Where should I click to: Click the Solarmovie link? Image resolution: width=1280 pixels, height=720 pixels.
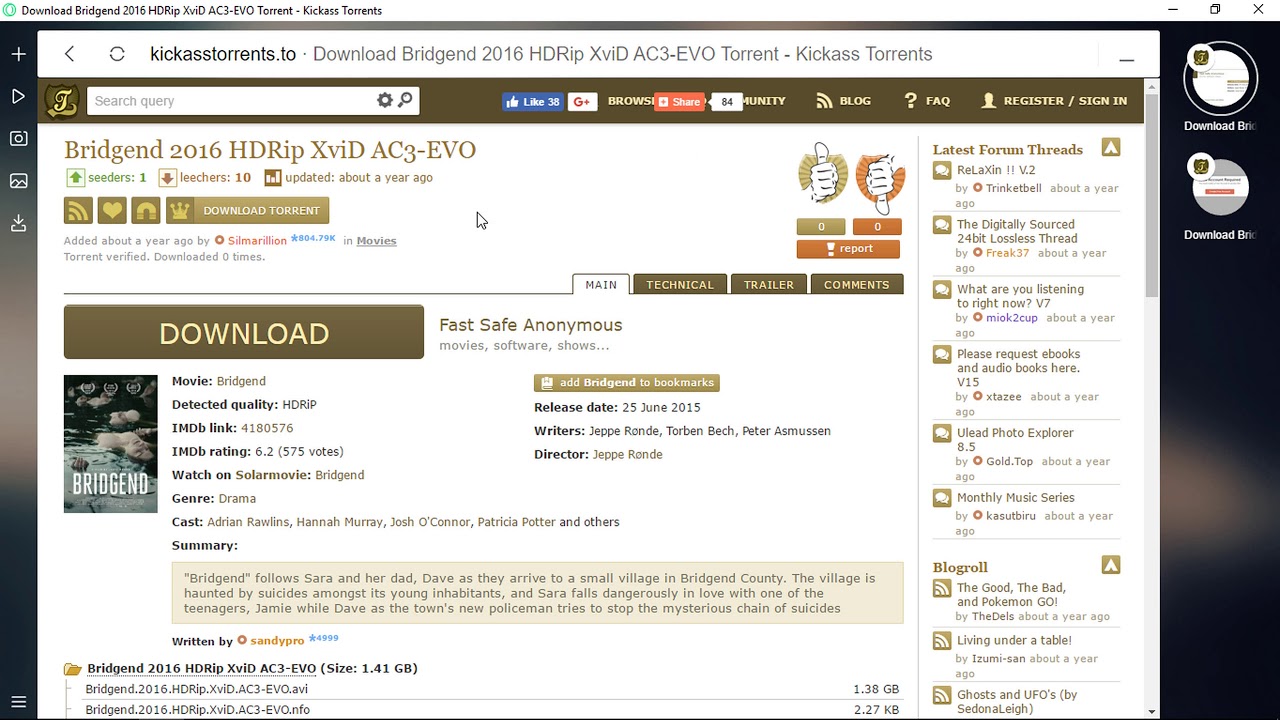(273, 475)
